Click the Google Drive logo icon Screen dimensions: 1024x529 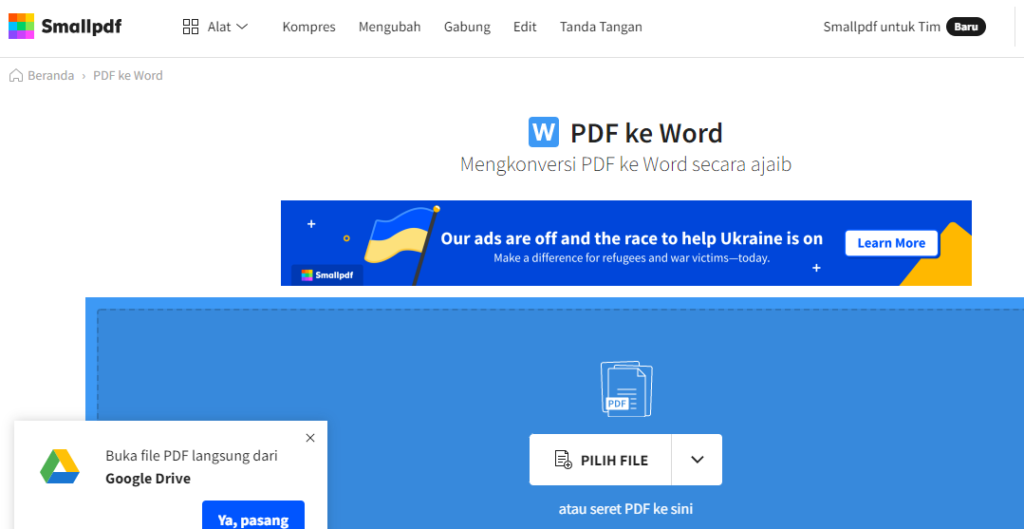(59, 466)
